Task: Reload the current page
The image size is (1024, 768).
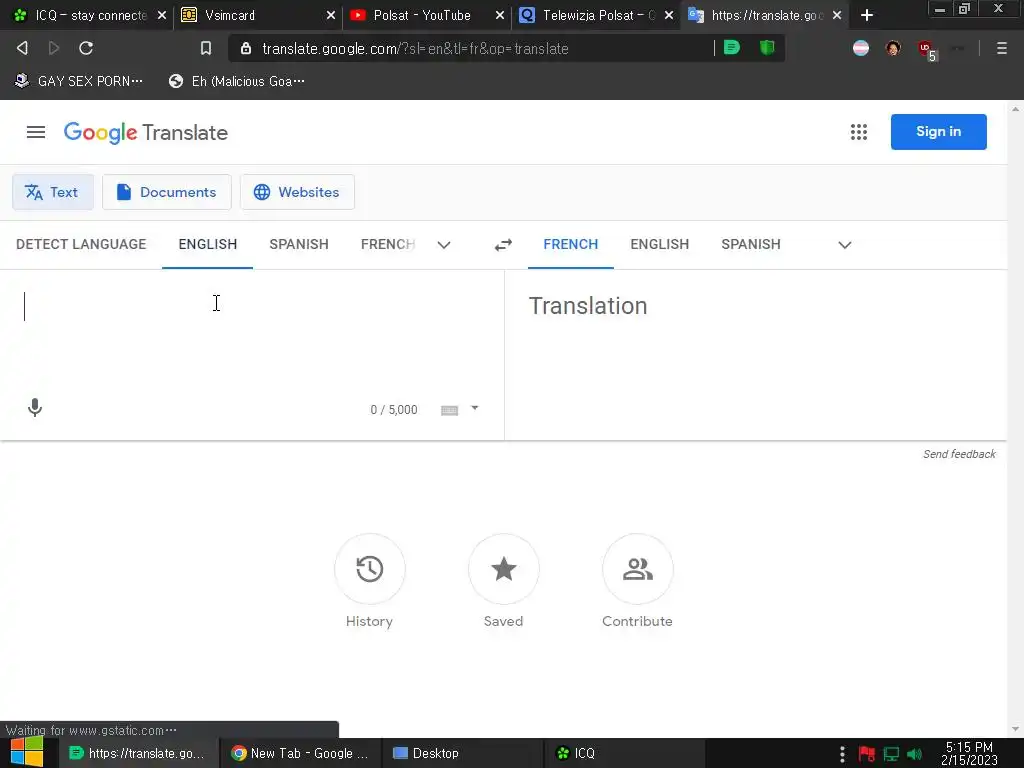Action: pos(86,48)
